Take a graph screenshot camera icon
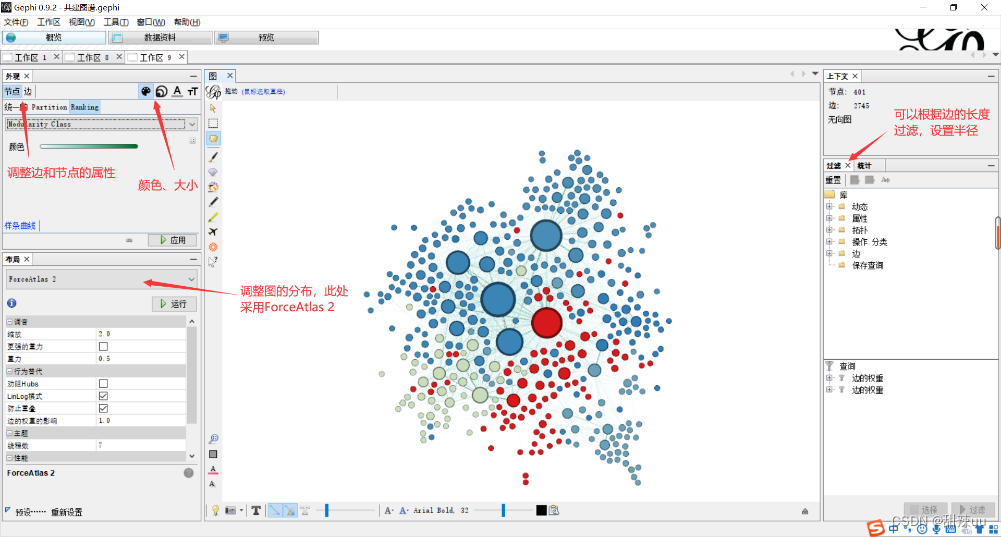Image resolution: width=1001 pixels, height=537 pixels. (x=230, y=510)
